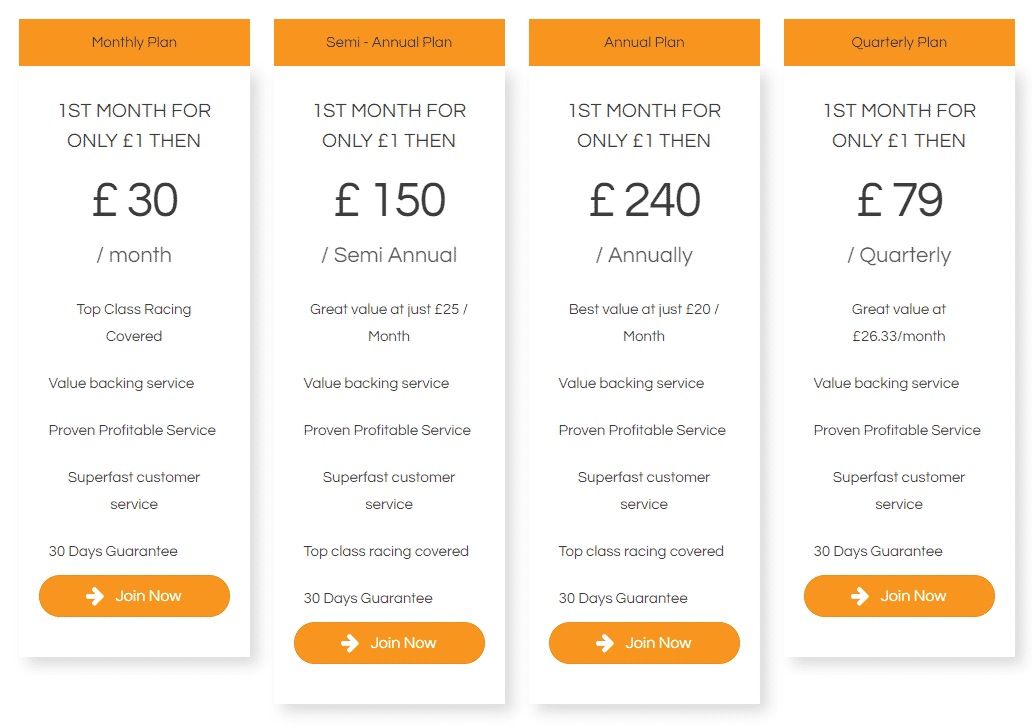This screenshot has height=728, width=1032.
Task: Click 'Top Class Racing Covered' in Monthly Plan
Action: 134,322
